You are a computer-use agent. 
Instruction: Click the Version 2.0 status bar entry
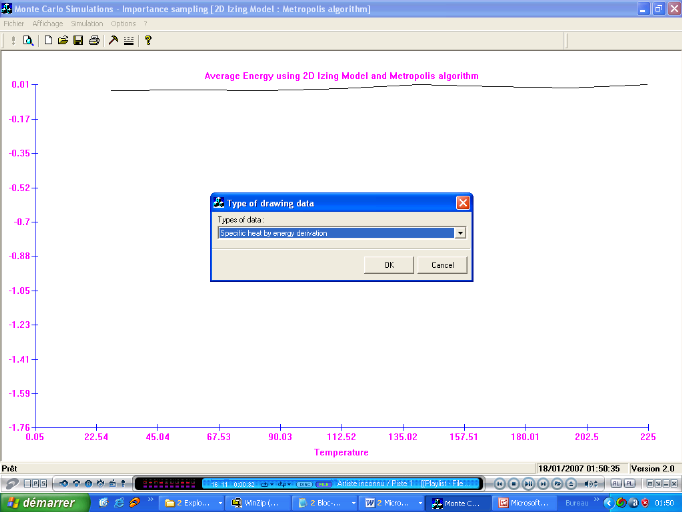click(652, 469)
